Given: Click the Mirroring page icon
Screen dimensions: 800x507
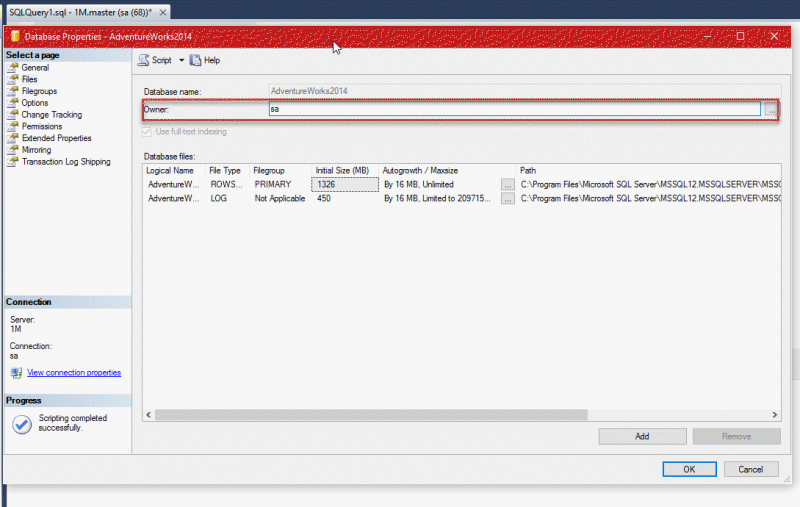Looking at the screenshot, I should tap(13, 150).
